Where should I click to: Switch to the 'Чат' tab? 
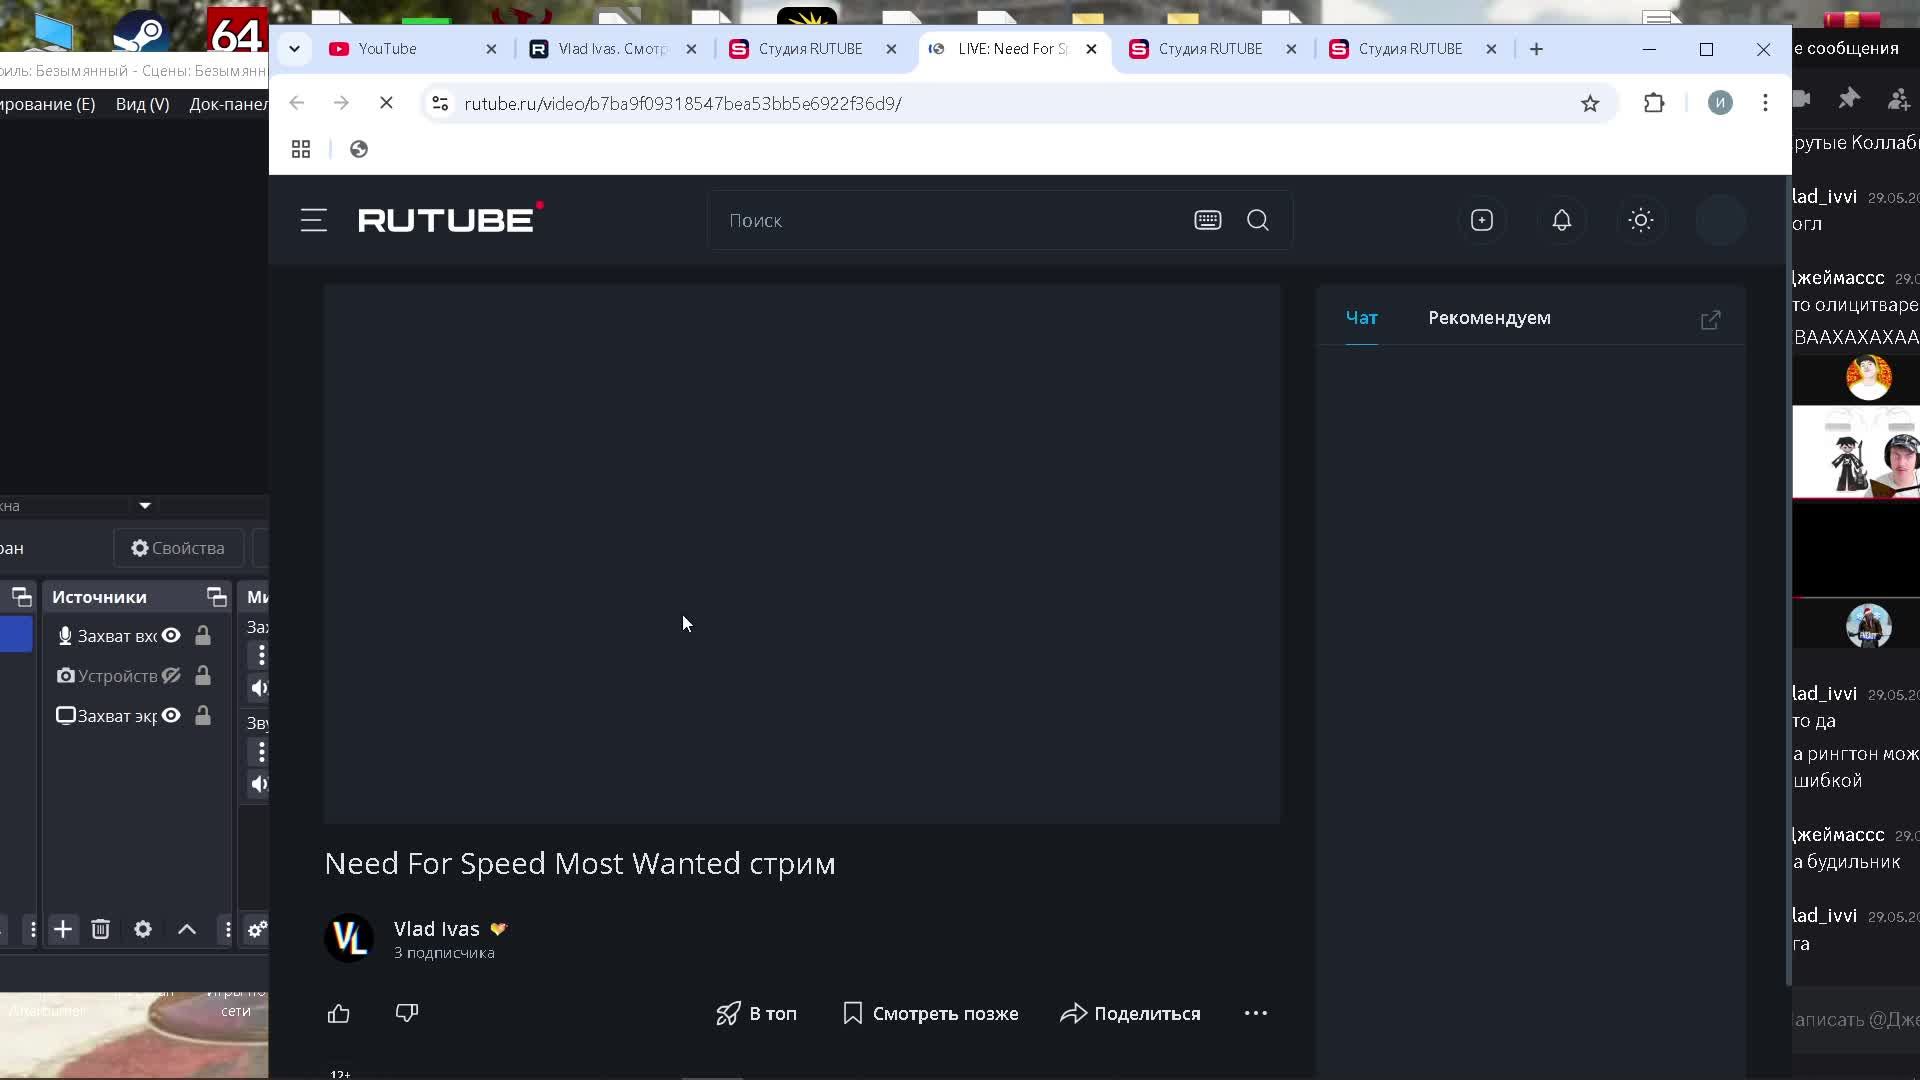pos(1362,318)
